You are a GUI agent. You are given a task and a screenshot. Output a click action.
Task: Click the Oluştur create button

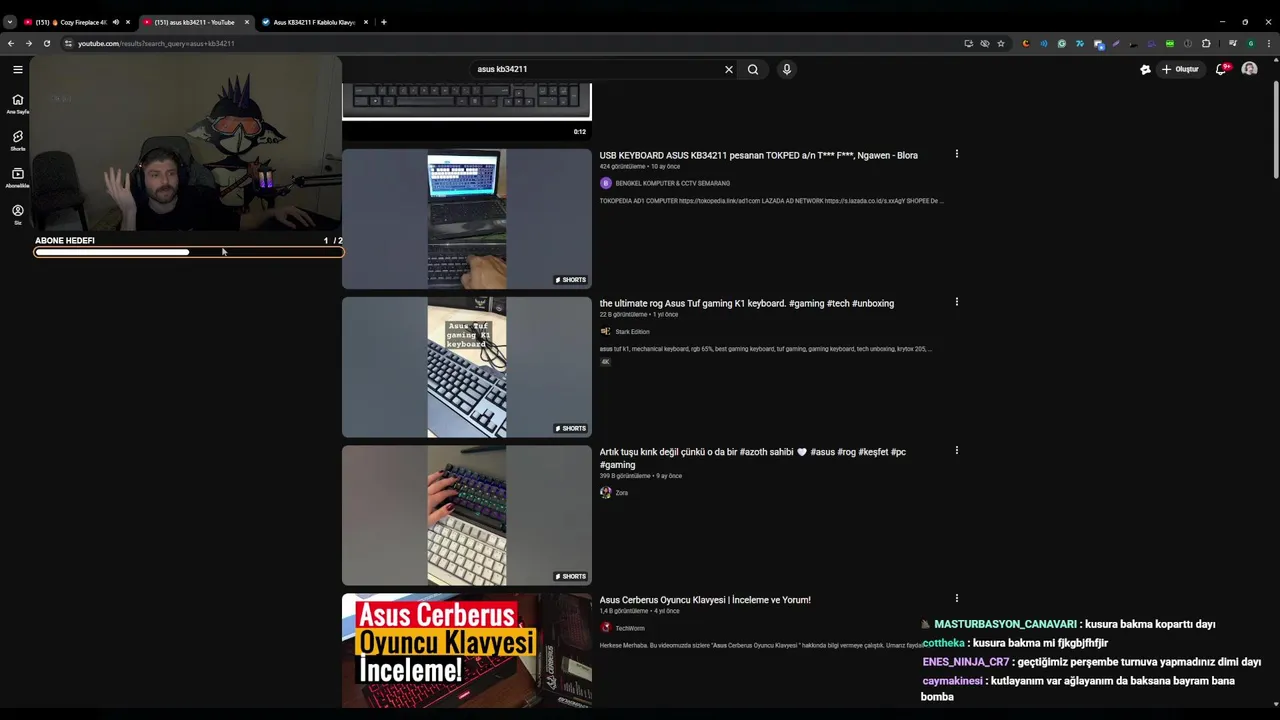click(x=1180, y=69)
